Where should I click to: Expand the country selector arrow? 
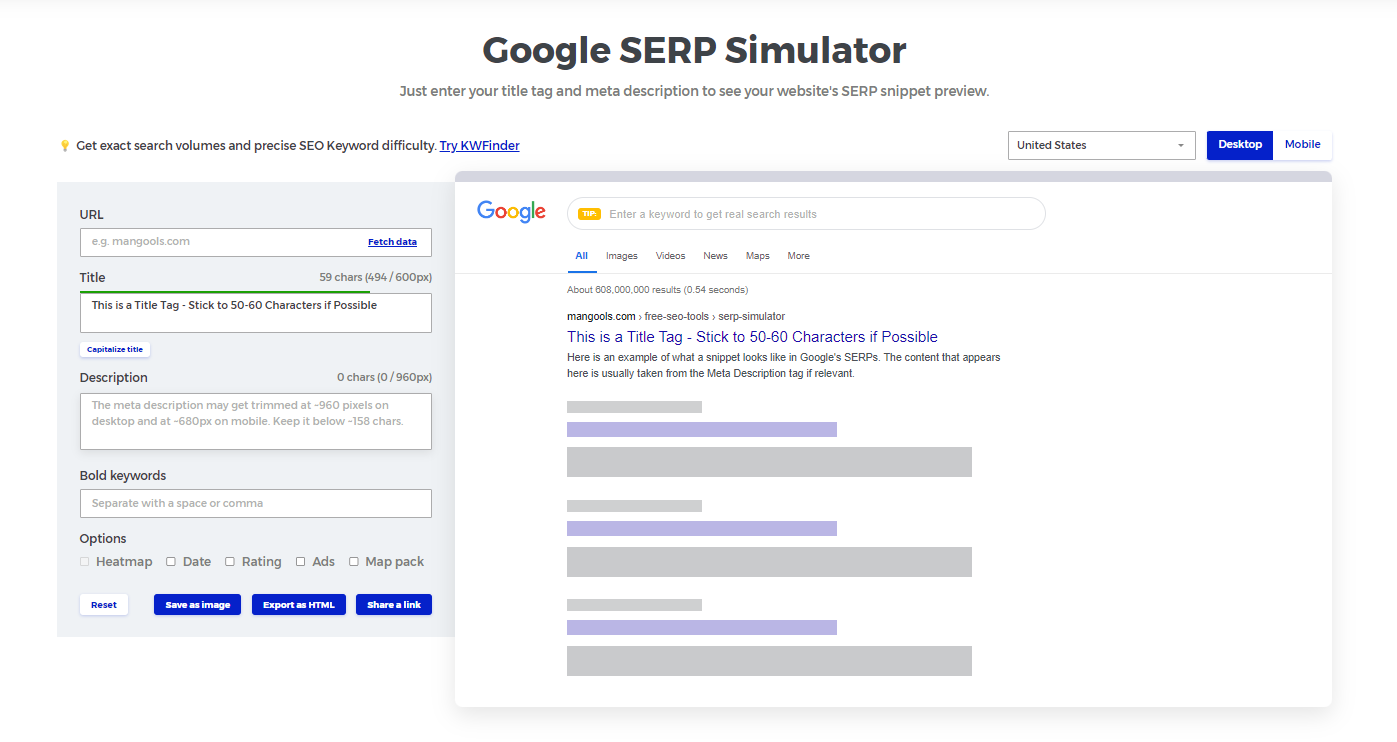pyautogui.click(x=1180, y=145)
